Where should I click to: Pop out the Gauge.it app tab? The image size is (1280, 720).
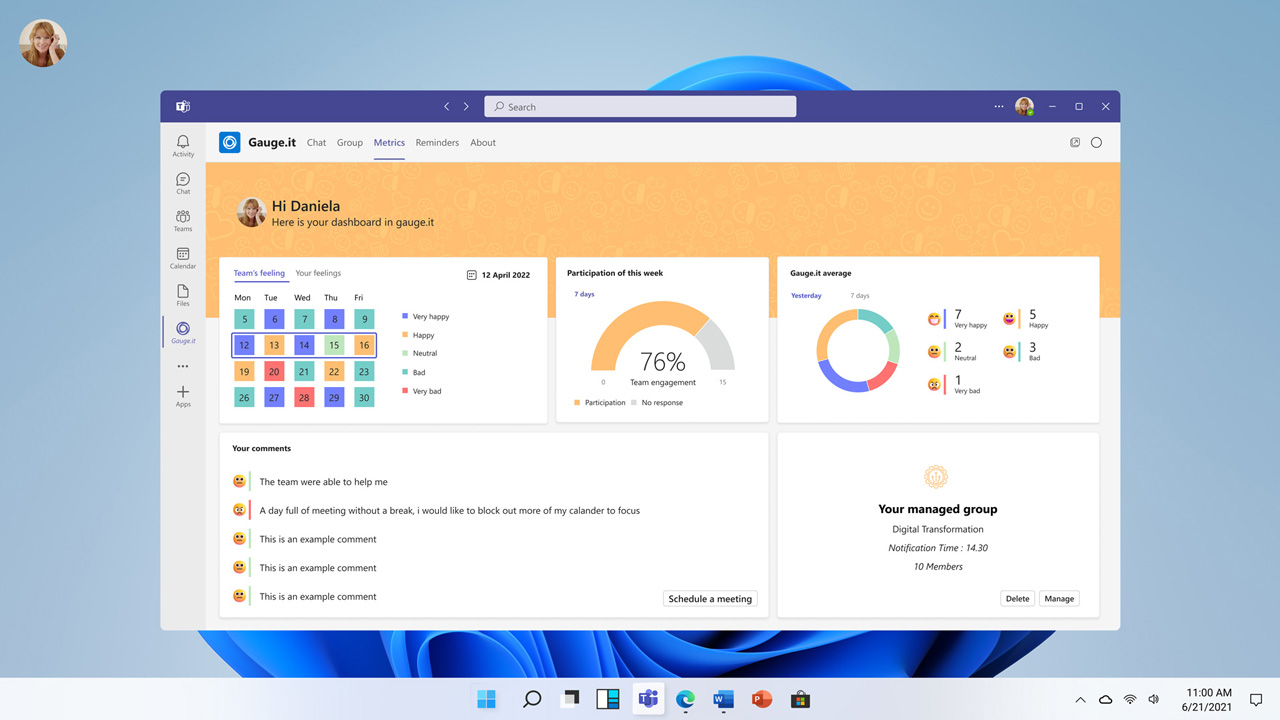point(1075,142)
